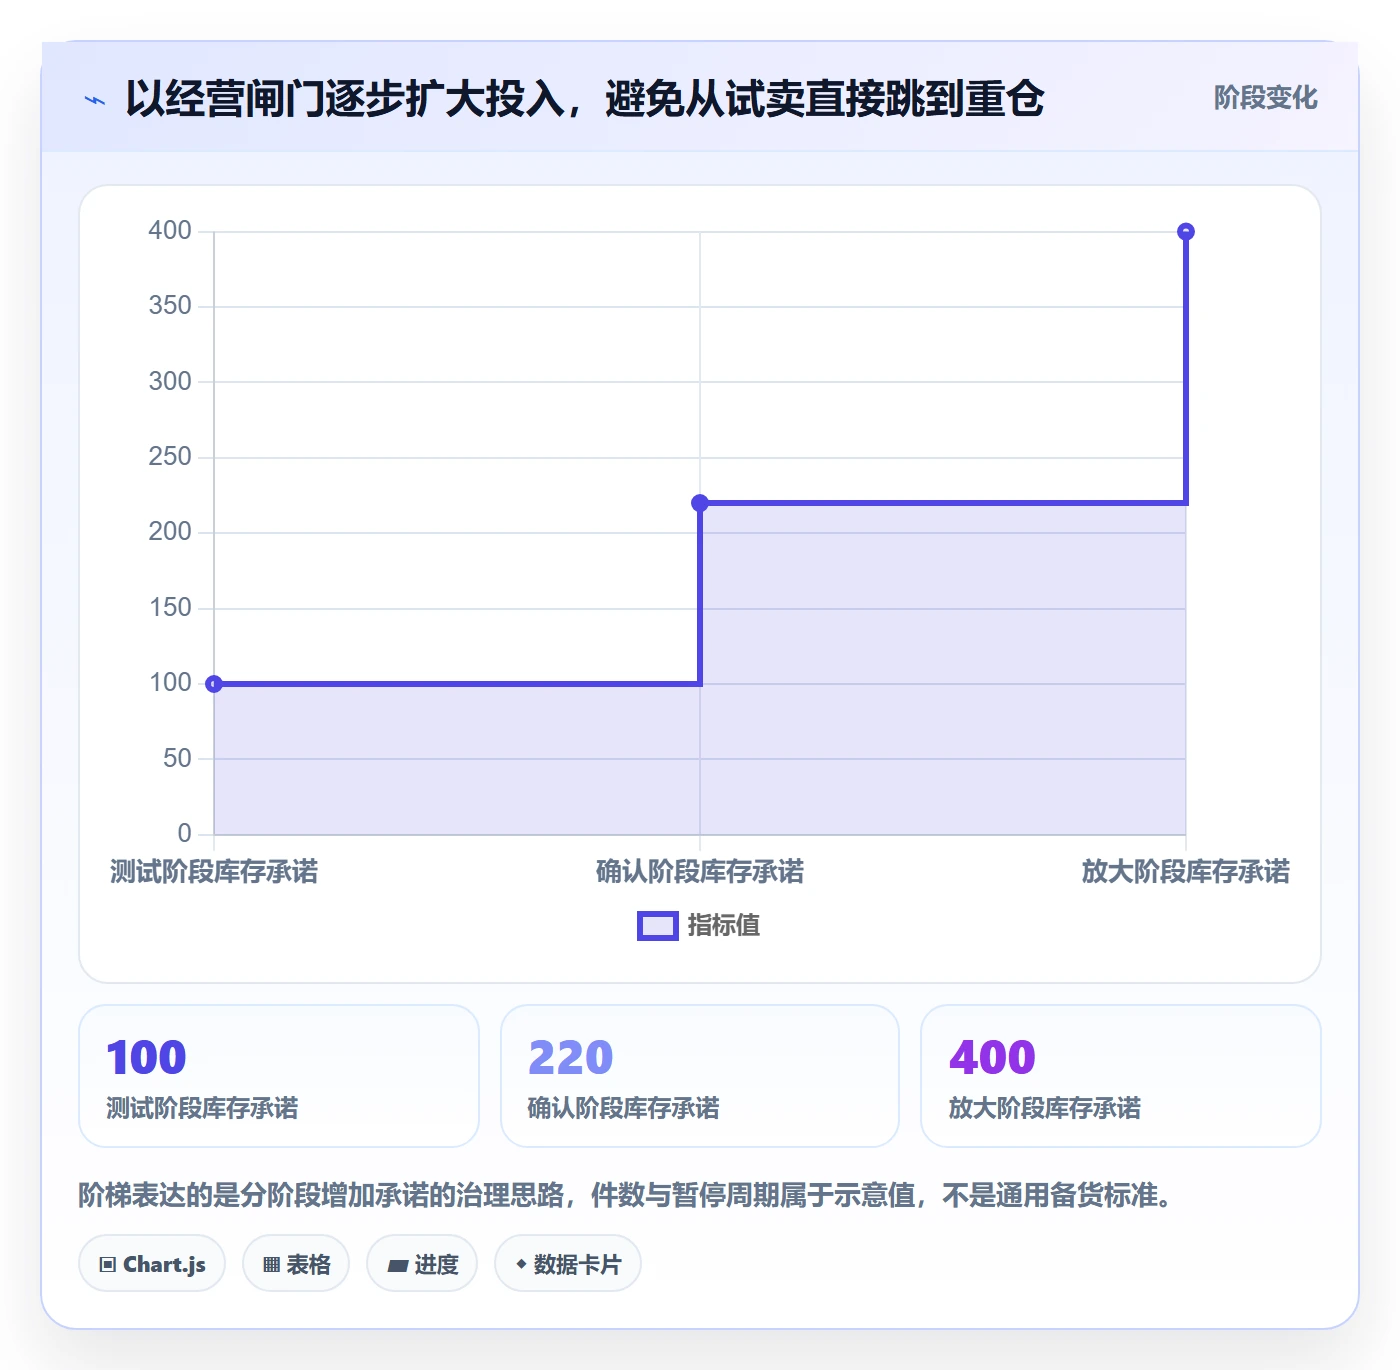Click the footnote starting with 阶梯表达的是
1400x1370 pixels.
pyautogui.click(x=626, y=1195)
